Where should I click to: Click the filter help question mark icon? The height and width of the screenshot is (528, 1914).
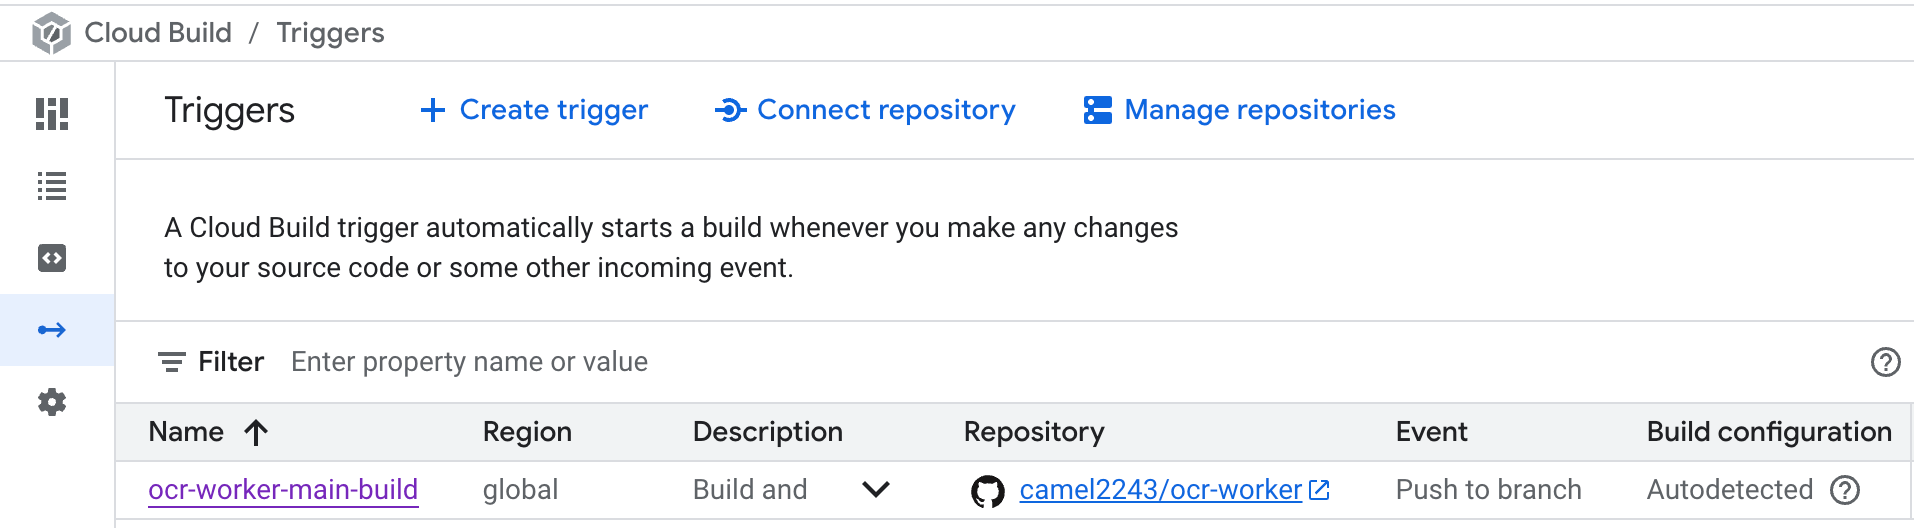pyautogui.click(x=1885, y=362)
